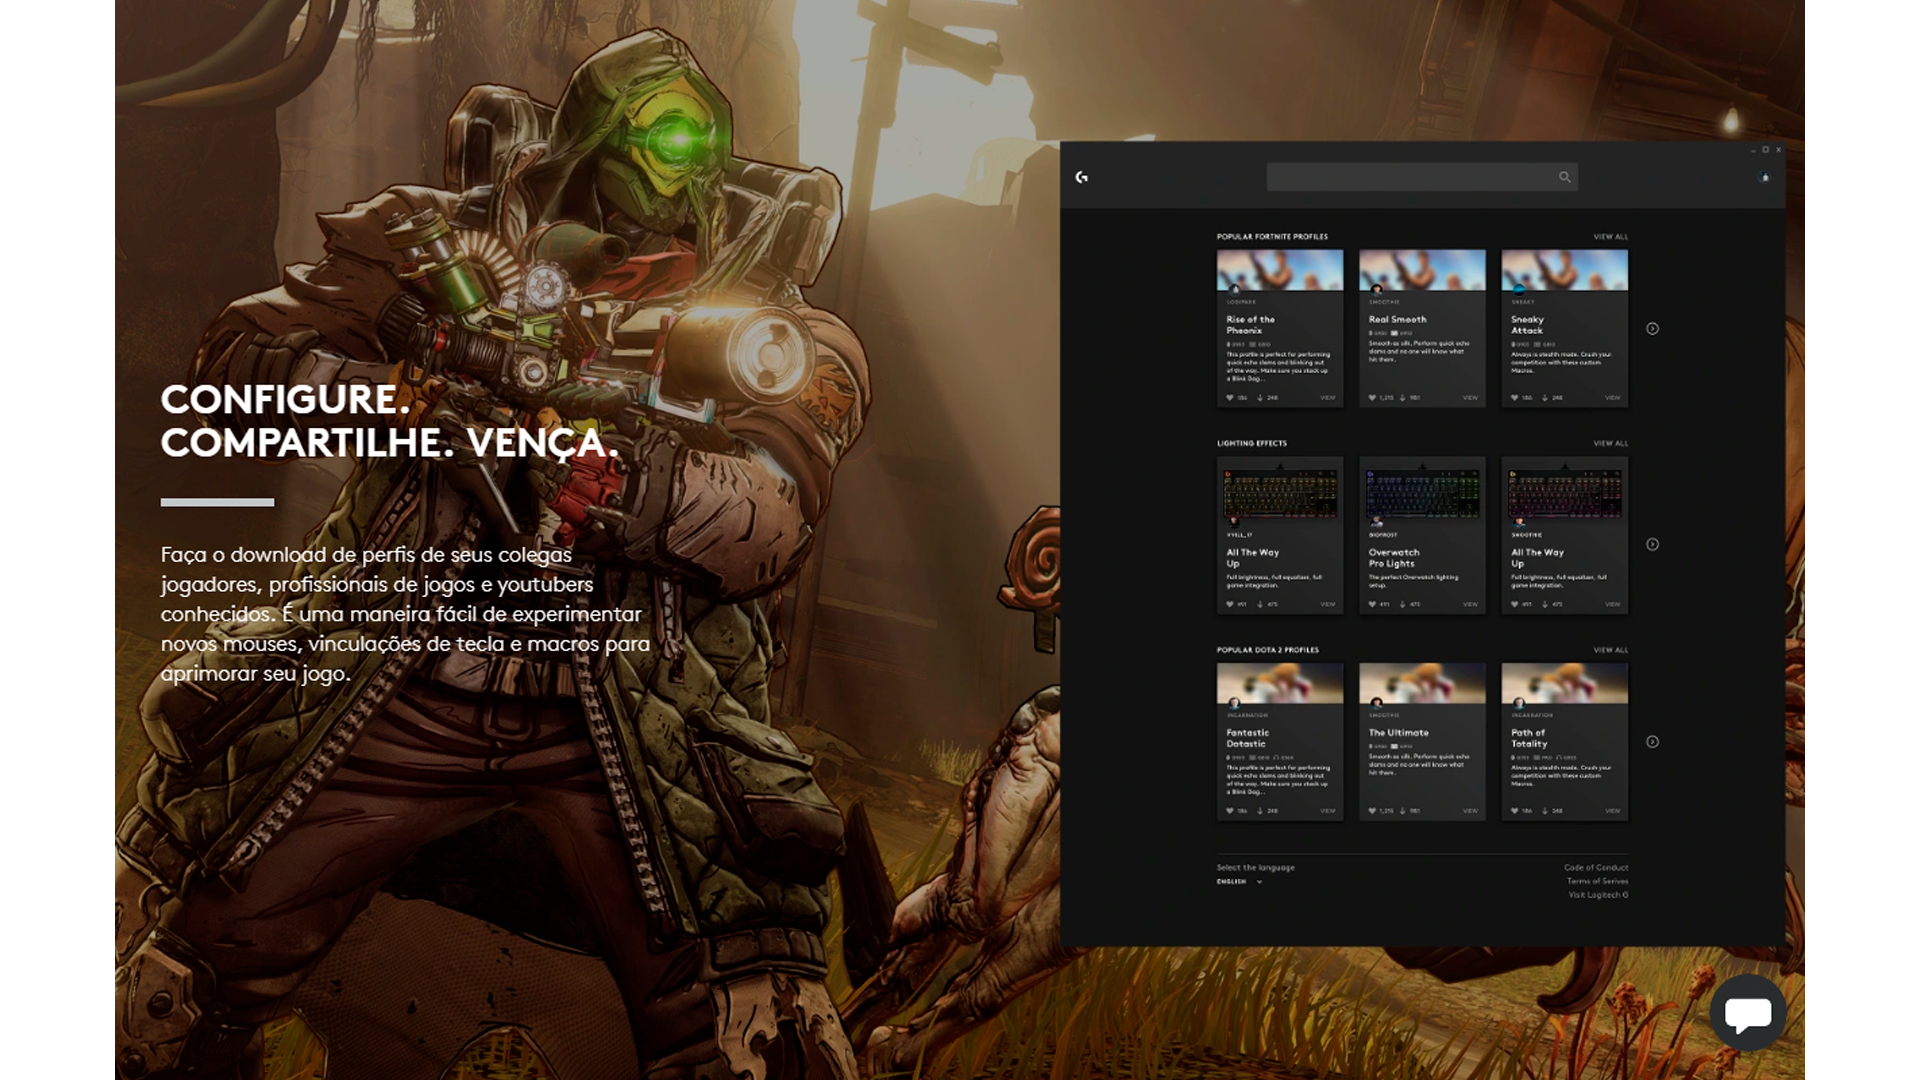Open Overwatch Pro Lights keyboard thumbnail

[1422, 492]
